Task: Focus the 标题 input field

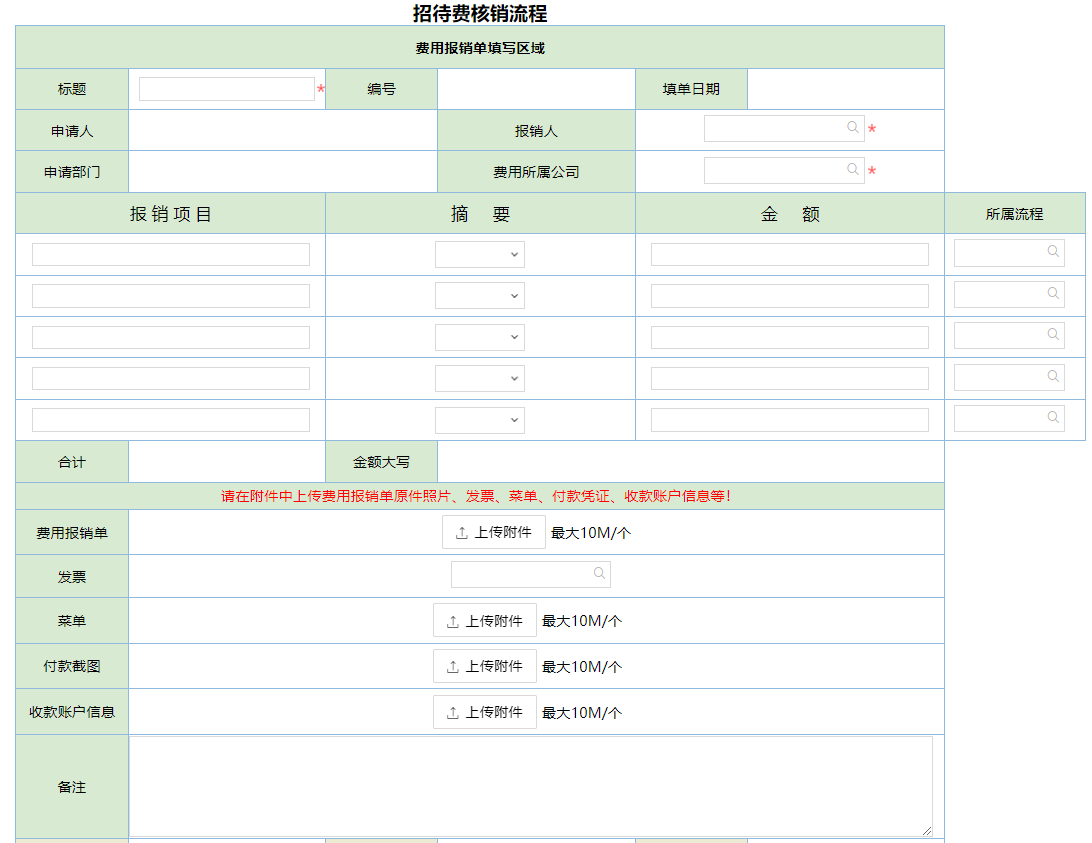Action: pos(227,89)
